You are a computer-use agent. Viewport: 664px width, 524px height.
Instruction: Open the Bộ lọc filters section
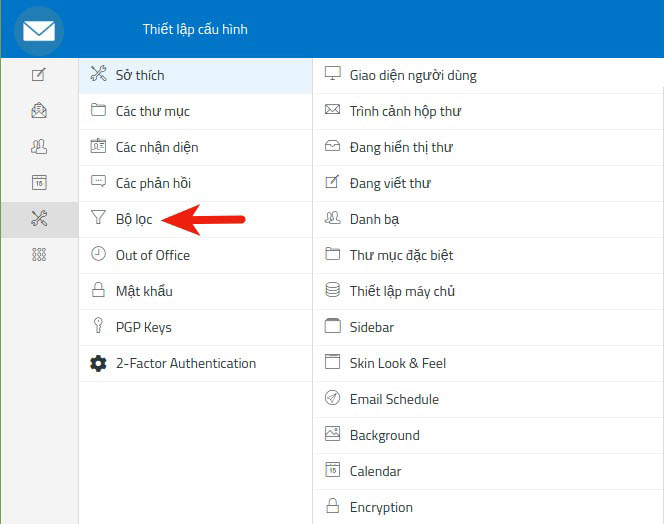click(x=196, y=219)
